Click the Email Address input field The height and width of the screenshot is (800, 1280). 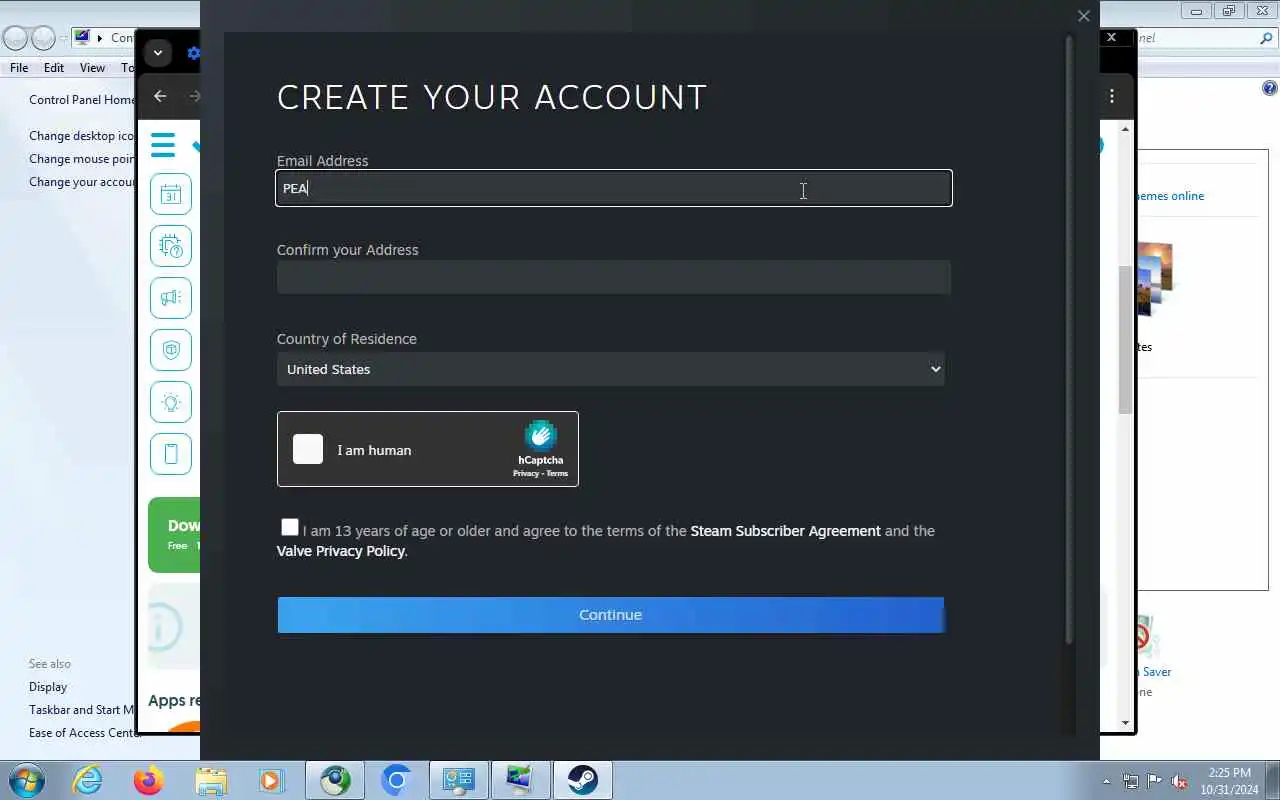[x=614, y=188]
